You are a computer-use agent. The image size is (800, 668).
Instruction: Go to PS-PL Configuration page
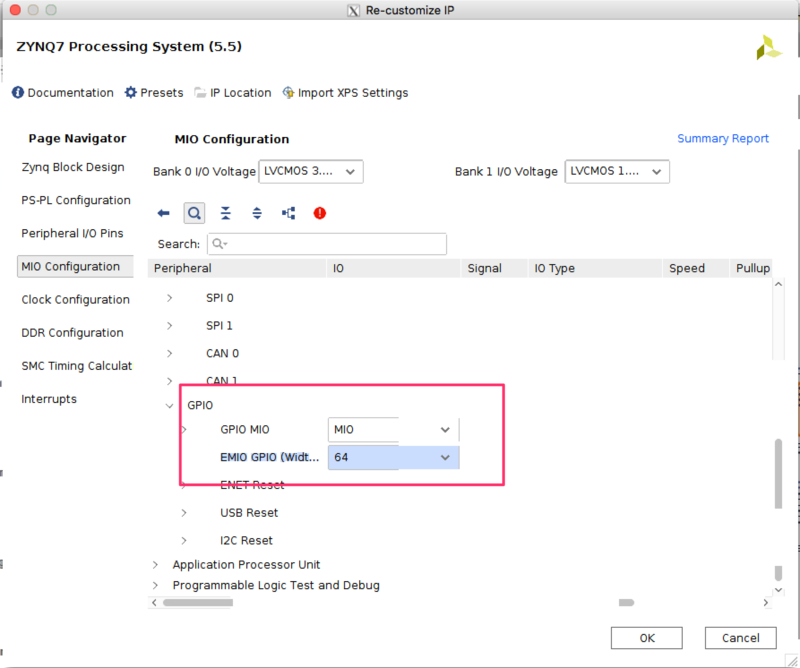pos(76,200)
